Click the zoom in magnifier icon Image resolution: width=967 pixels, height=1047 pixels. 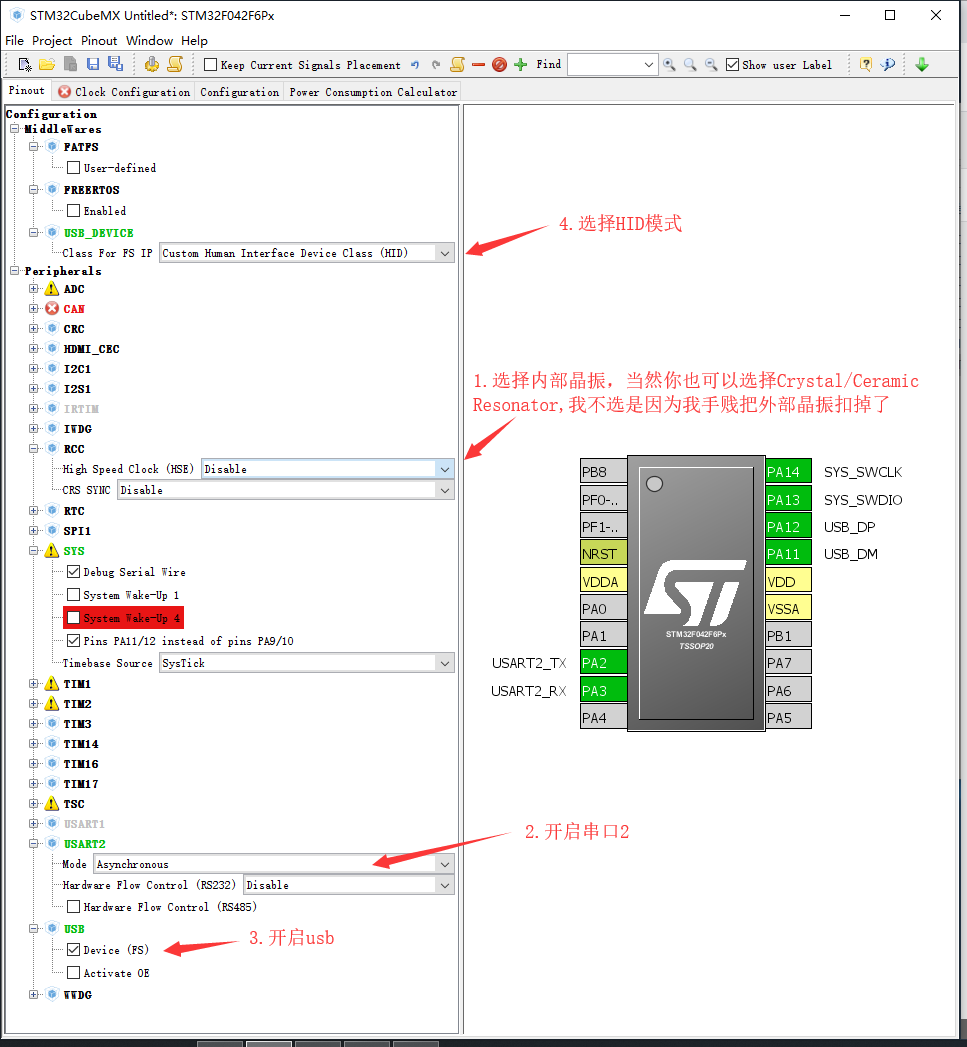(x=668, y=63)
